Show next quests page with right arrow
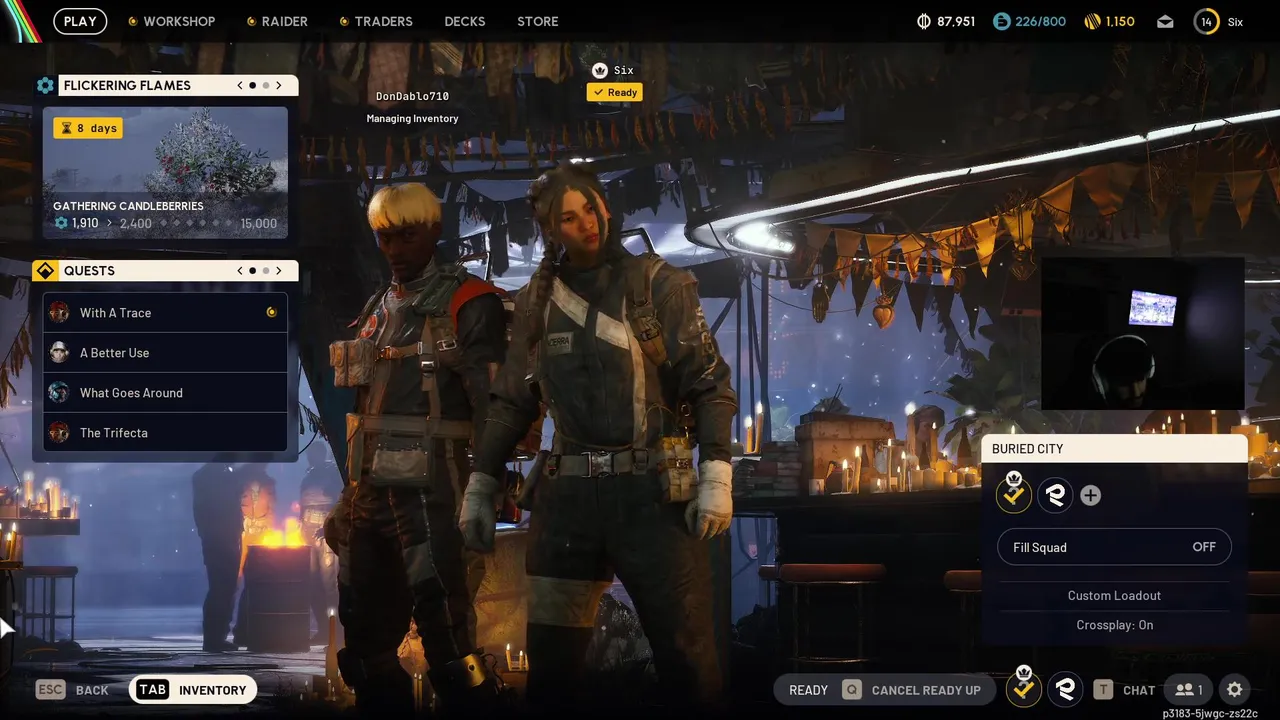The image size is (1280, 720). (x=279, y=271)
